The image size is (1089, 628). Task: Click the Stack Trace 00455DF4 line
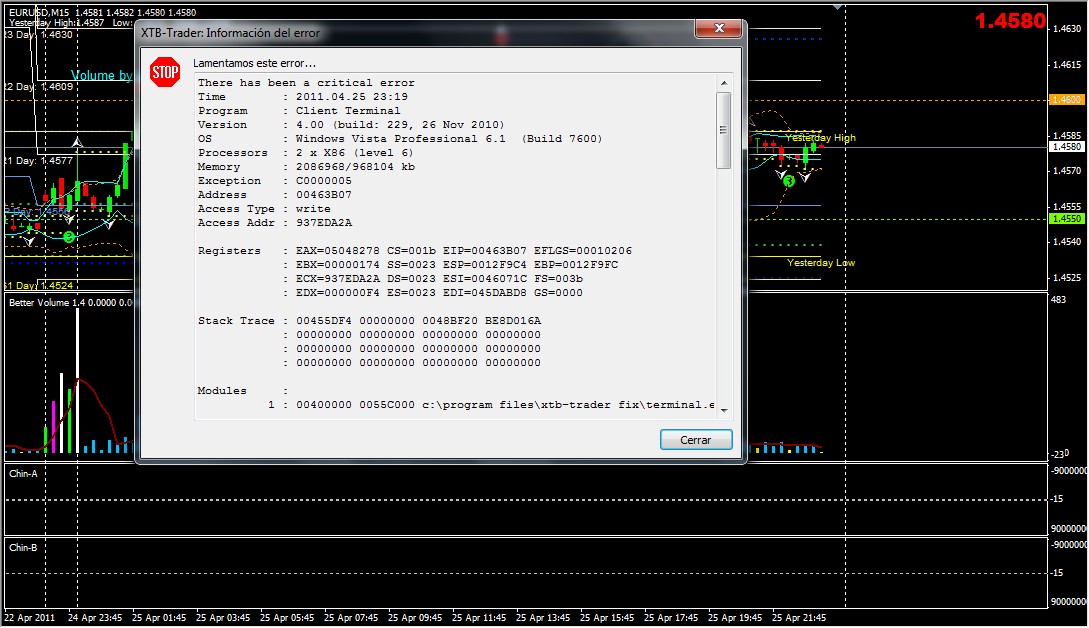[369, 320]
